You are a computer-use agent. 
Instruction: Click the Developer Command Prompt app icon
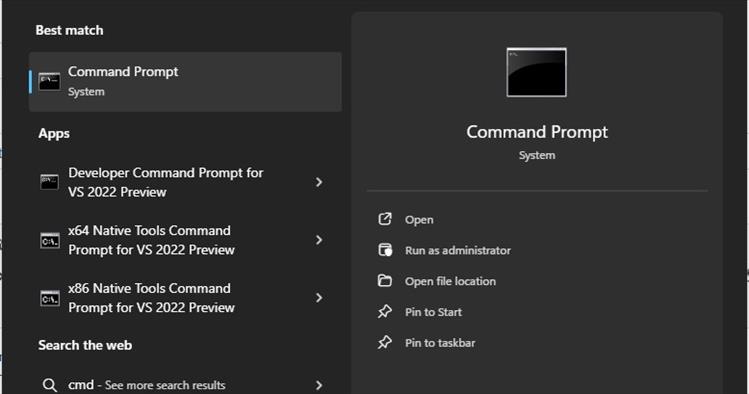(x=49, y=182)
